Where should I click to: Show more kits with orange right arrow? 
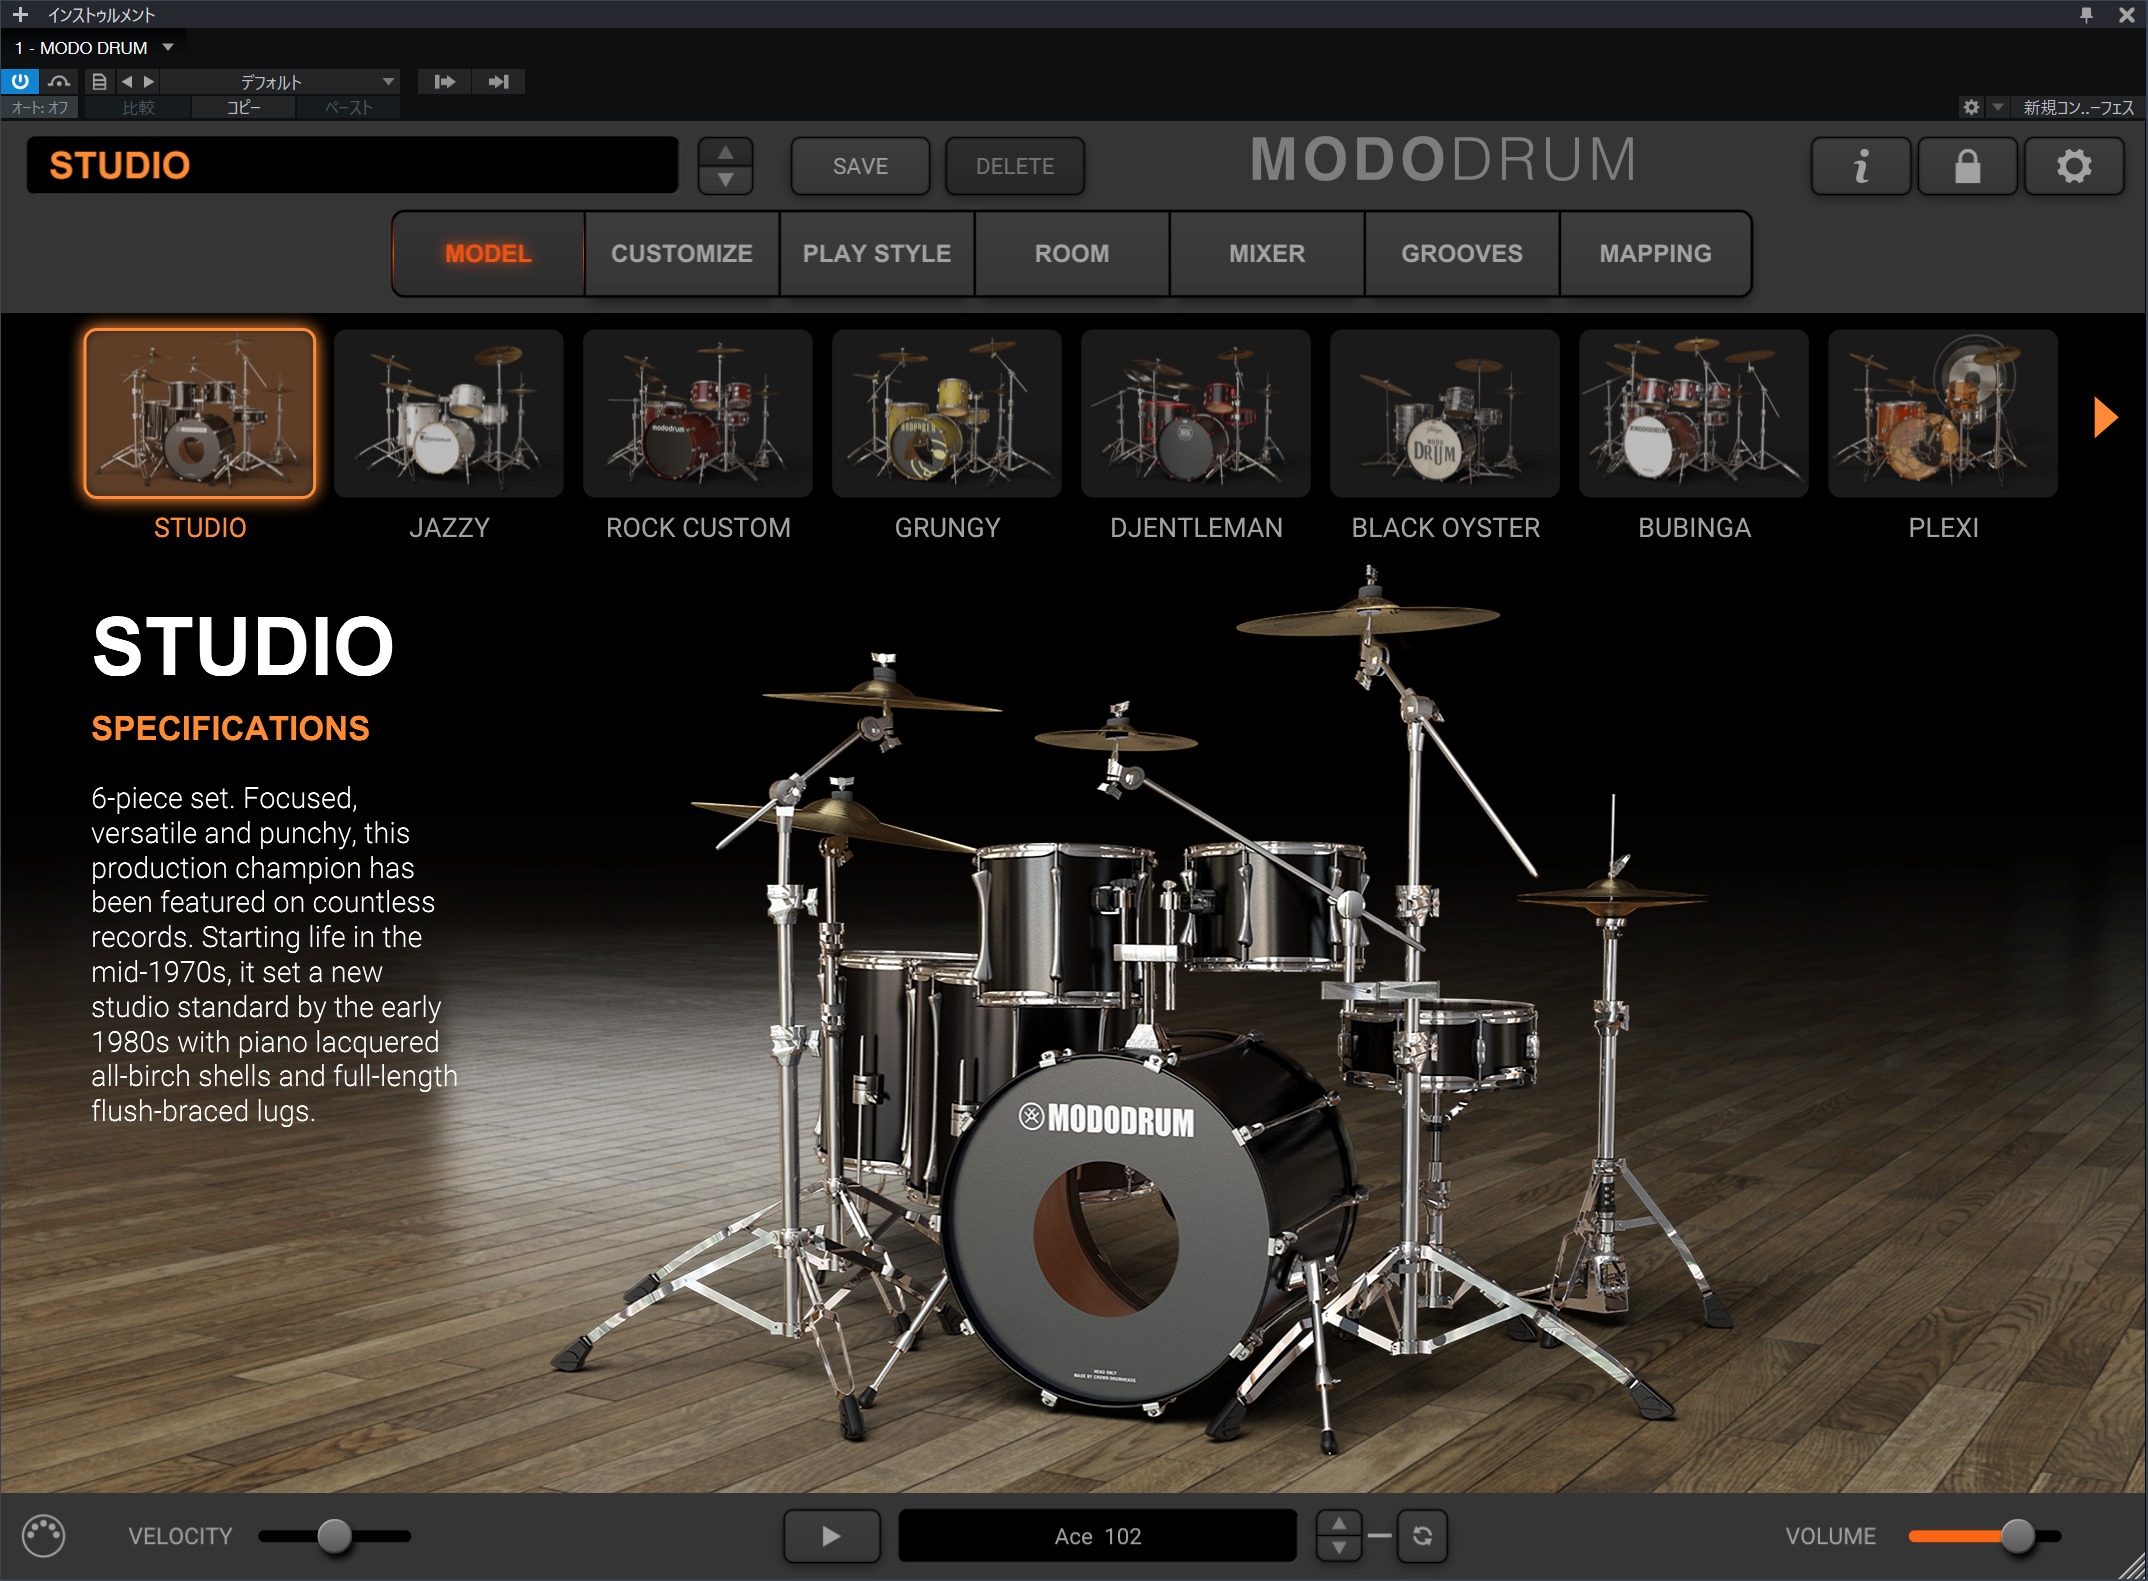[2105, 417]
